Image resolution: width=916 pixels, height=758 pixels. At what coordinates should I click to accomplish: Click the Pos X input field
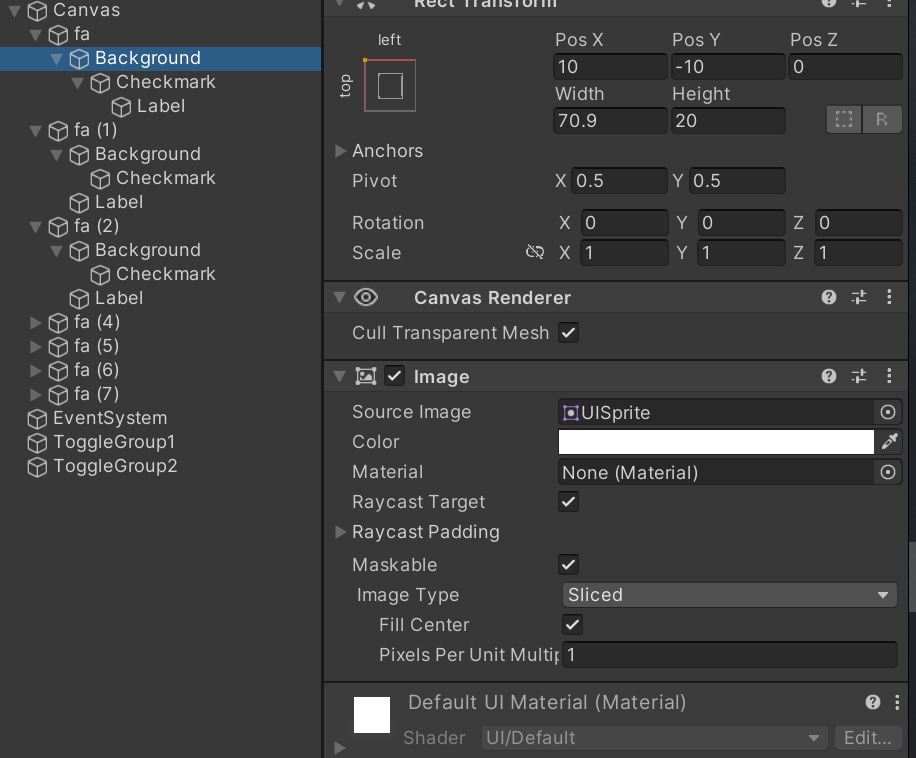[610, 66]
